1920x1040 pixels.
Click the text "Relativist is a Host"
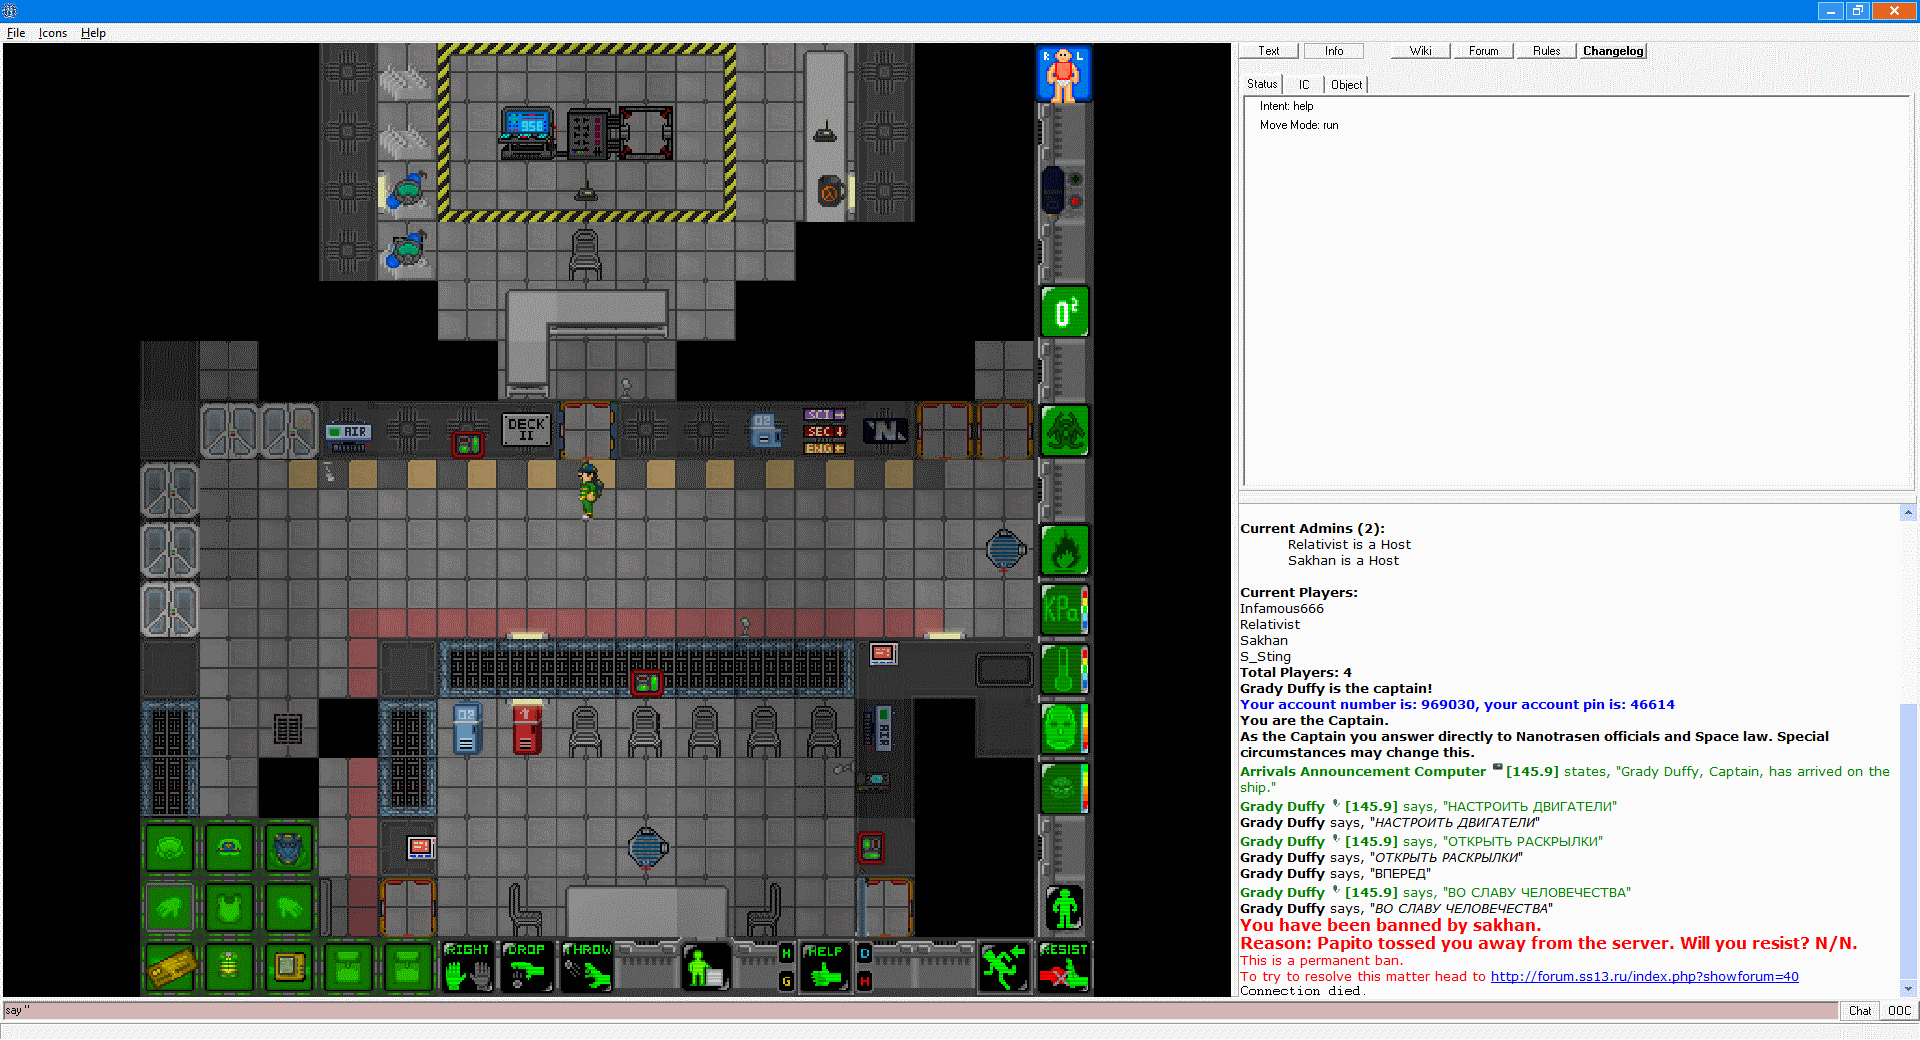pyautogui.click(x=1349, y=545)
